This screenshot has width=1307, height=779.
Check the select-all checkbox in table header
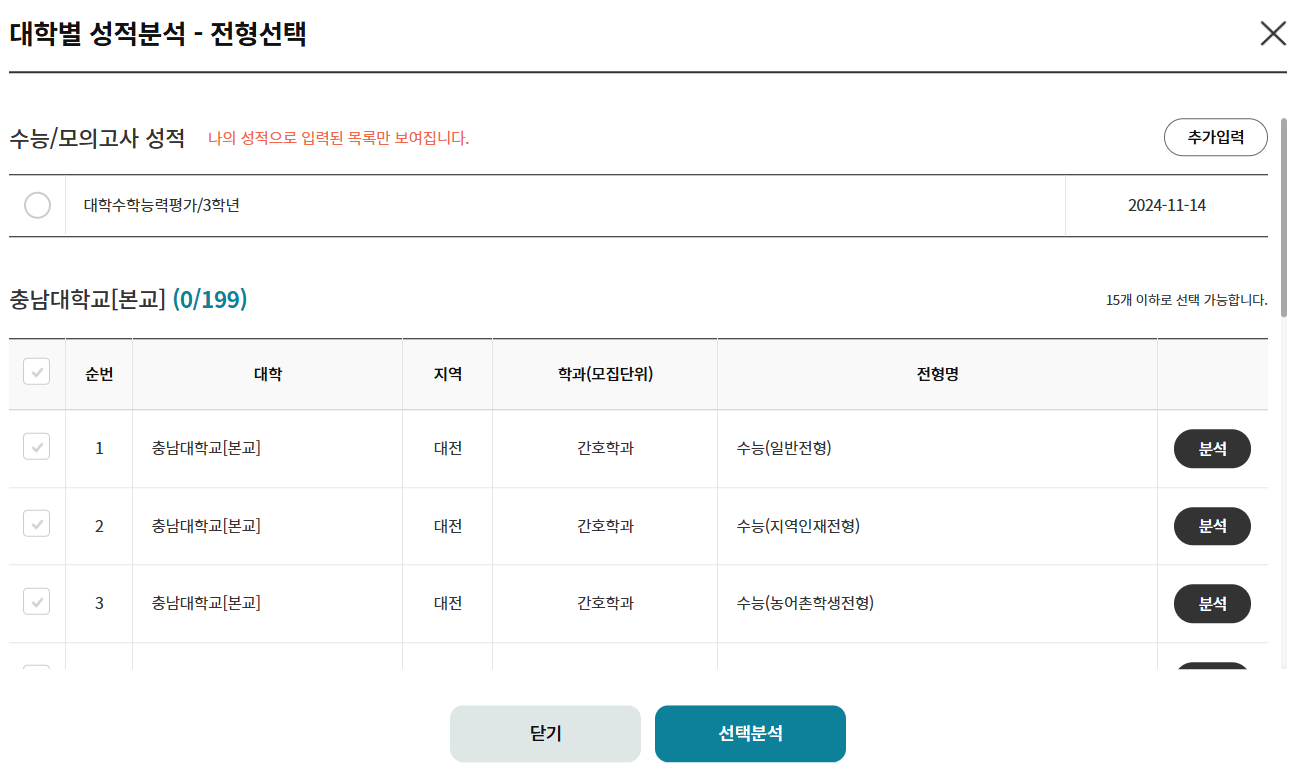click(x=37, y=373)
